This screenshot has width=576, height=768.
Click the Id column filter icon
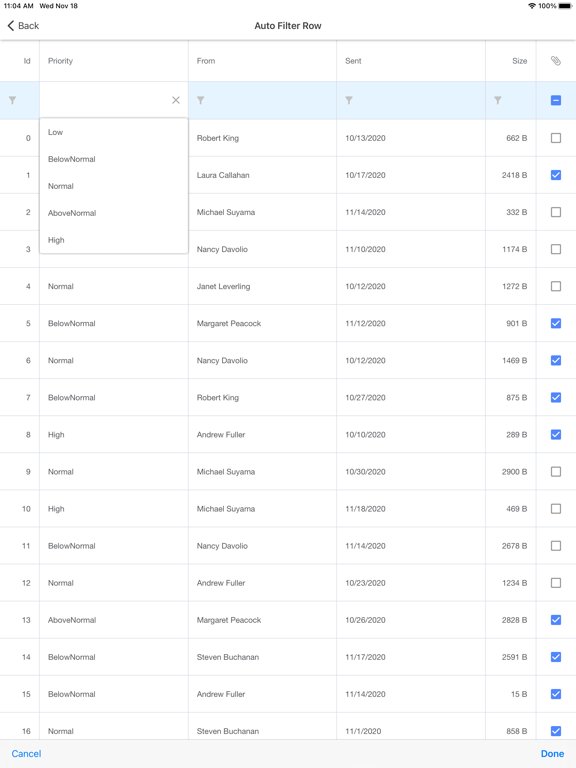coord(13,100)
